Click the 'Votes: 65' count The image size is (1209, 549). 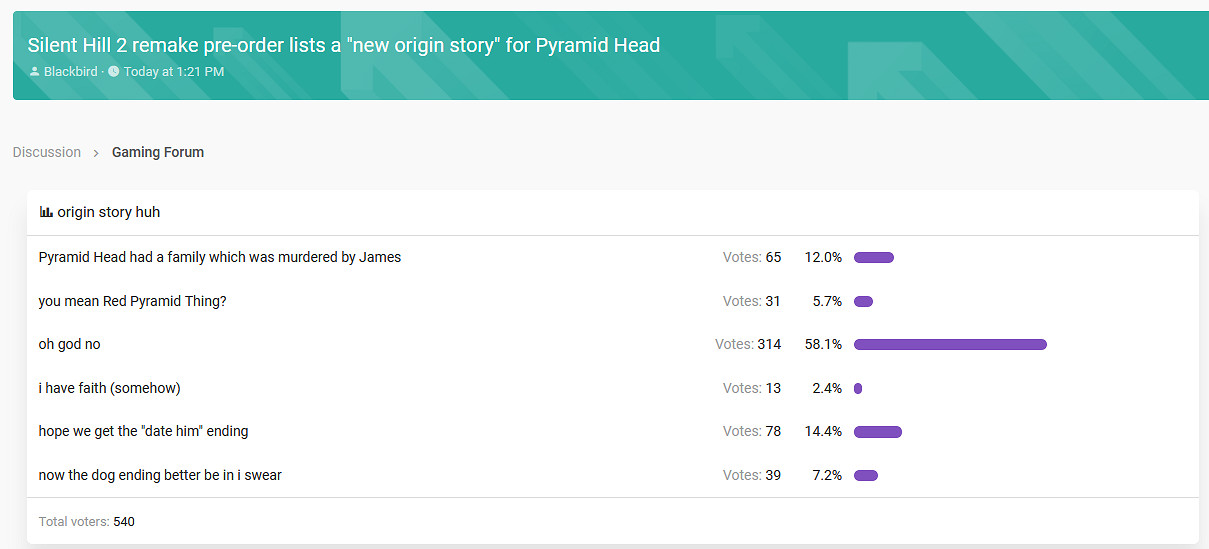tap(752, 257)
